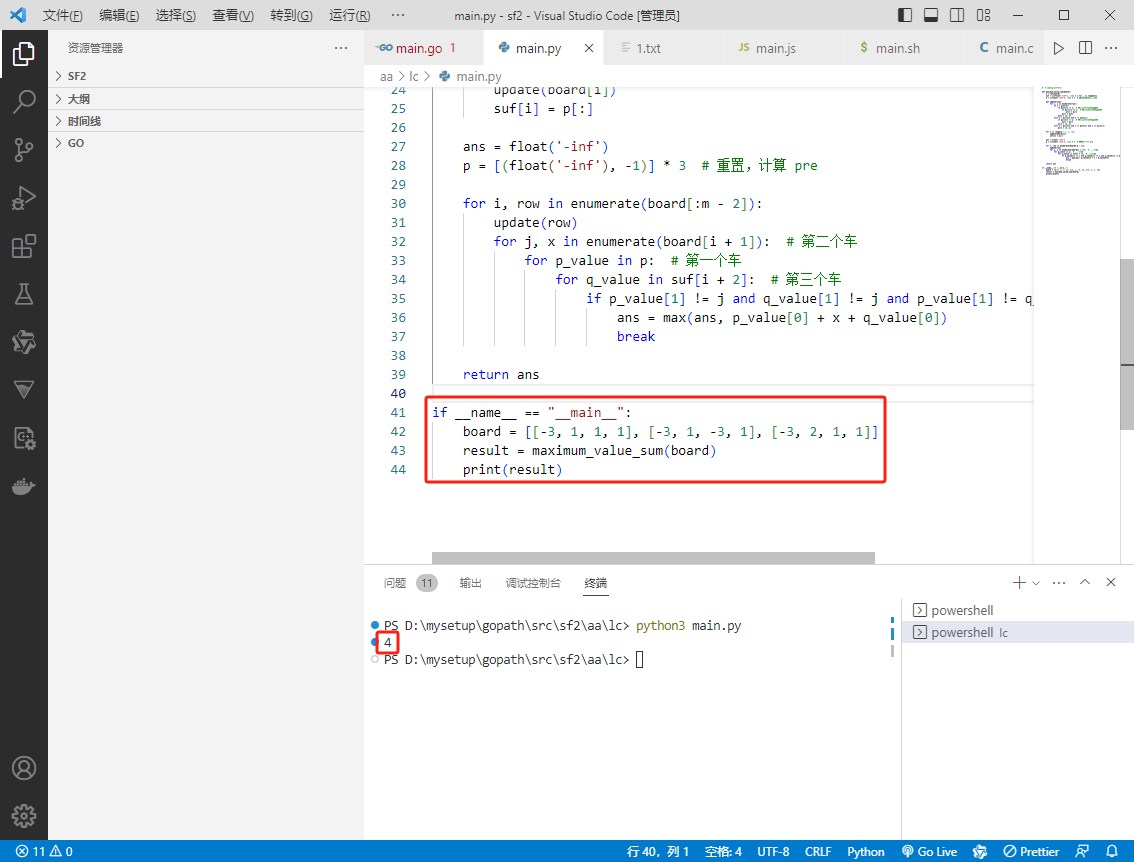Viewport: 1134px width, 862px height.
Task: Open the 编辑 menu
Action: [119, 15]
